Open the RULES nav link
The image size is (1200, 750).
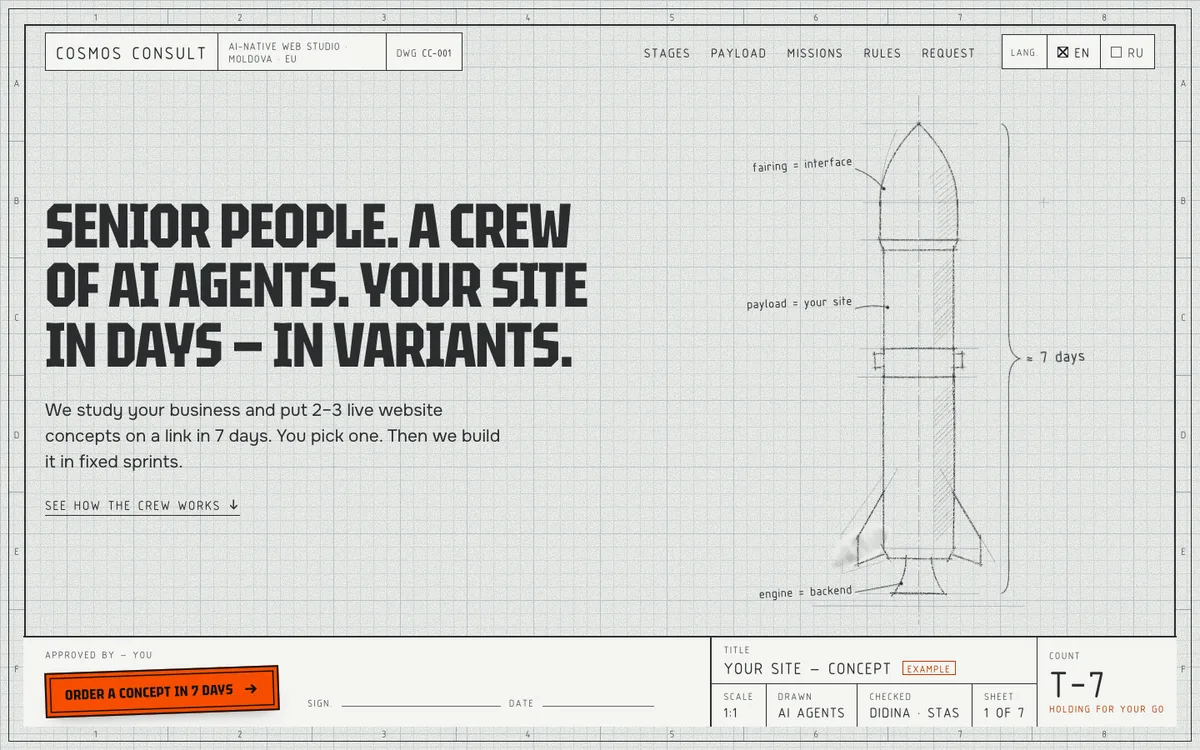[882, 53]
